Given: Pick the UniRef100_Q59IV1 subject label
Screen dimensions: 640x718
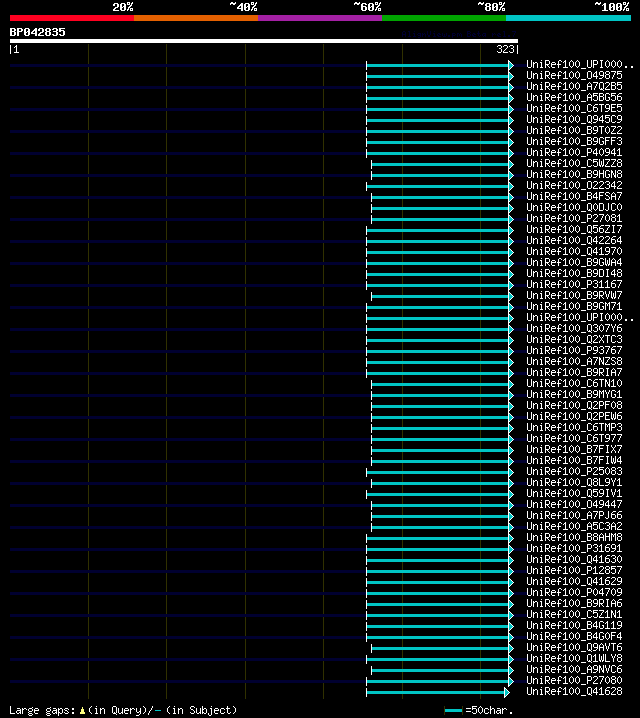Looking at the screenshot, I should click(x=574, y=493).
